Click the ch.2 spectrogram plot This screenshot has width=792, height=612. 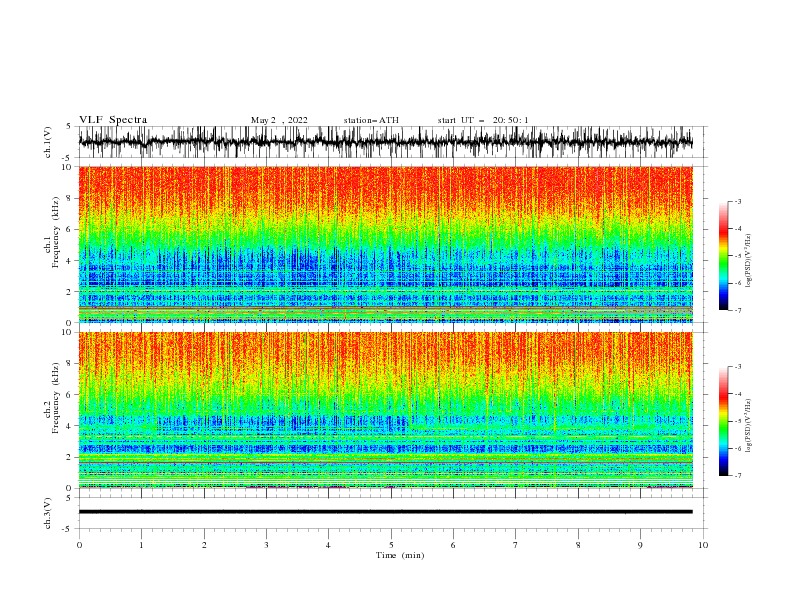pos(385,410)
